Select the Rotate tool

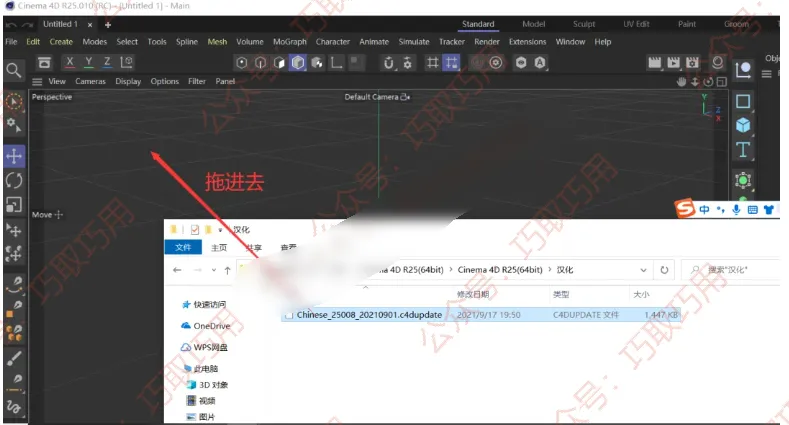coord(14,180)
